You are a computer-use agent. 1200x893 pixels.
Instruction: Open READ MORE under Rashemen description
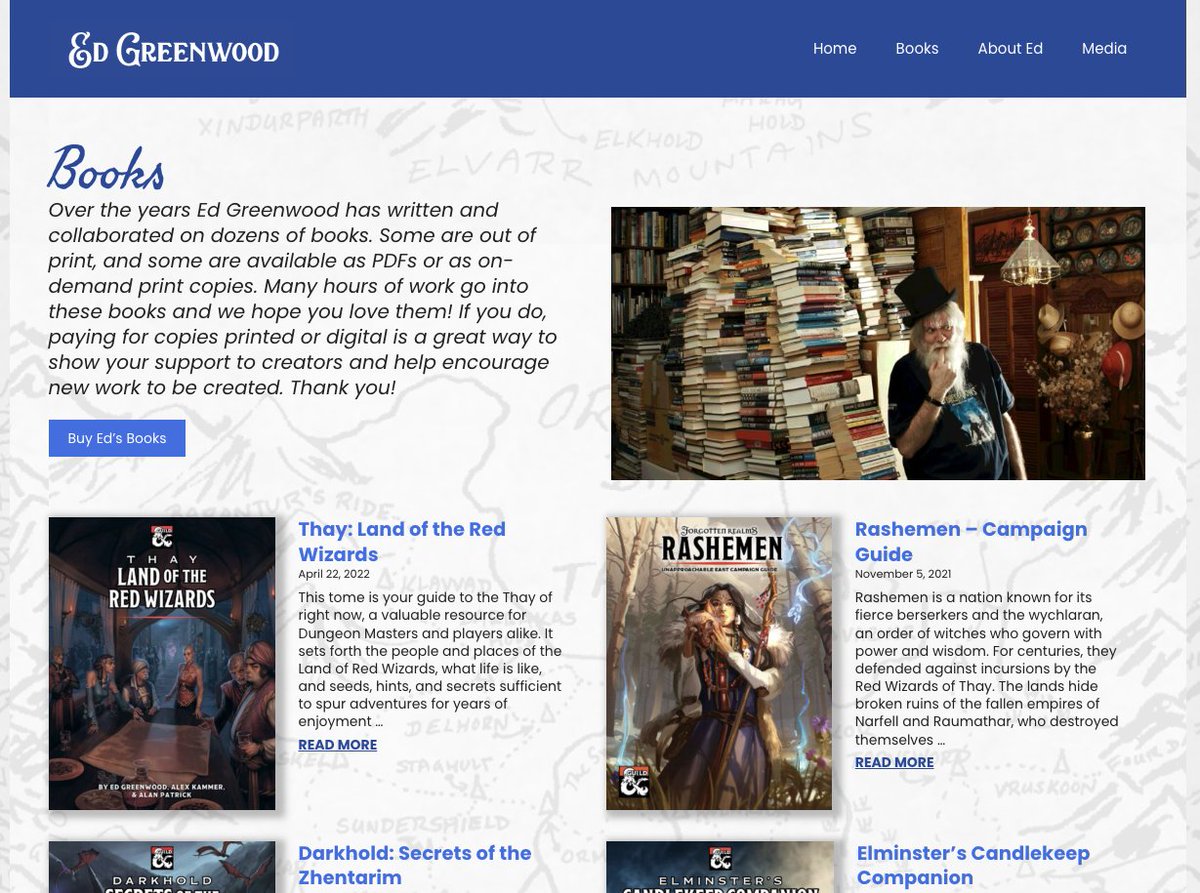click(894, 762)
